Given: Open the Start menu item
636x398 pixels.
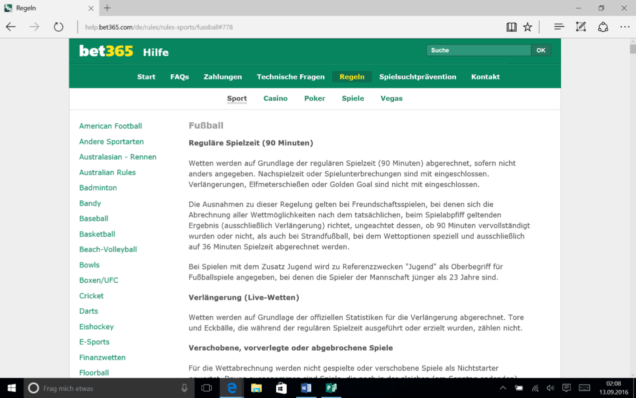Looking at the screenshot, I should coord(146,77).
